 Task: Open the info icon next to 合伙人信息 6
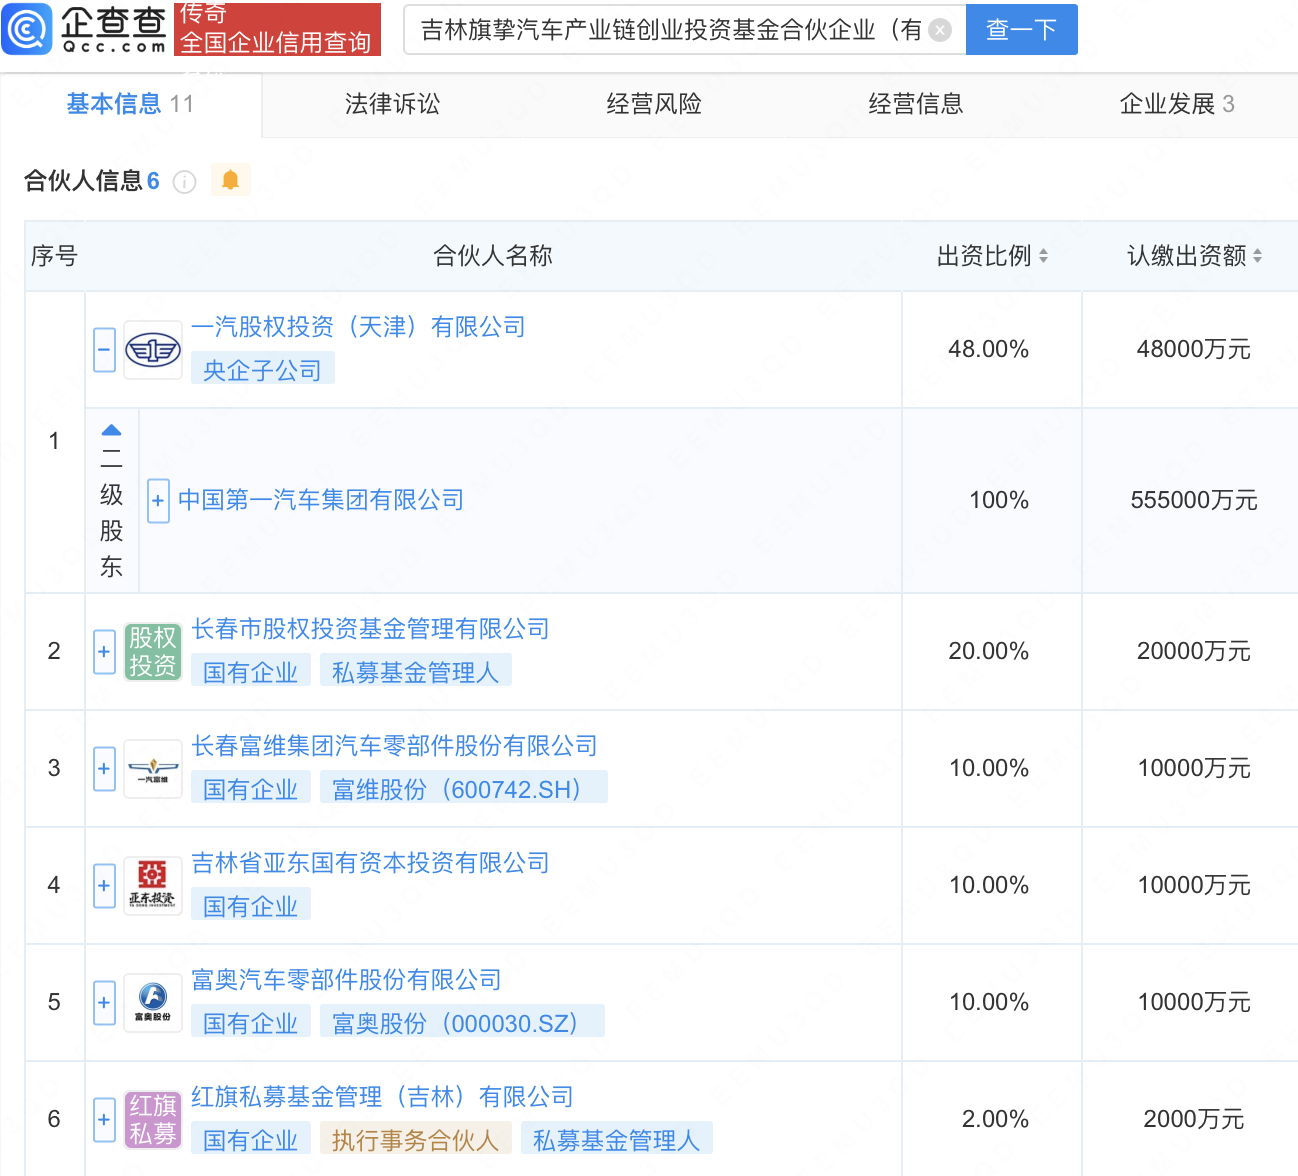[184, 181]
